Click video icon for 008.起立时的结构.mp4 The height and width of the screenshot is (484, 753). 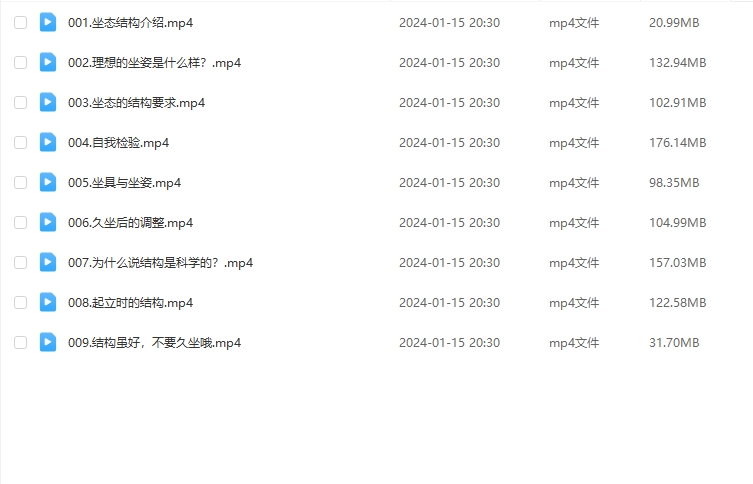coord(48,302)
